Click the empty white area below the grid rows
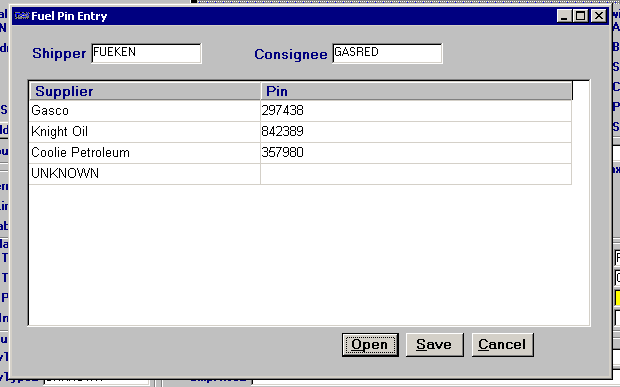 coord(308,254)
